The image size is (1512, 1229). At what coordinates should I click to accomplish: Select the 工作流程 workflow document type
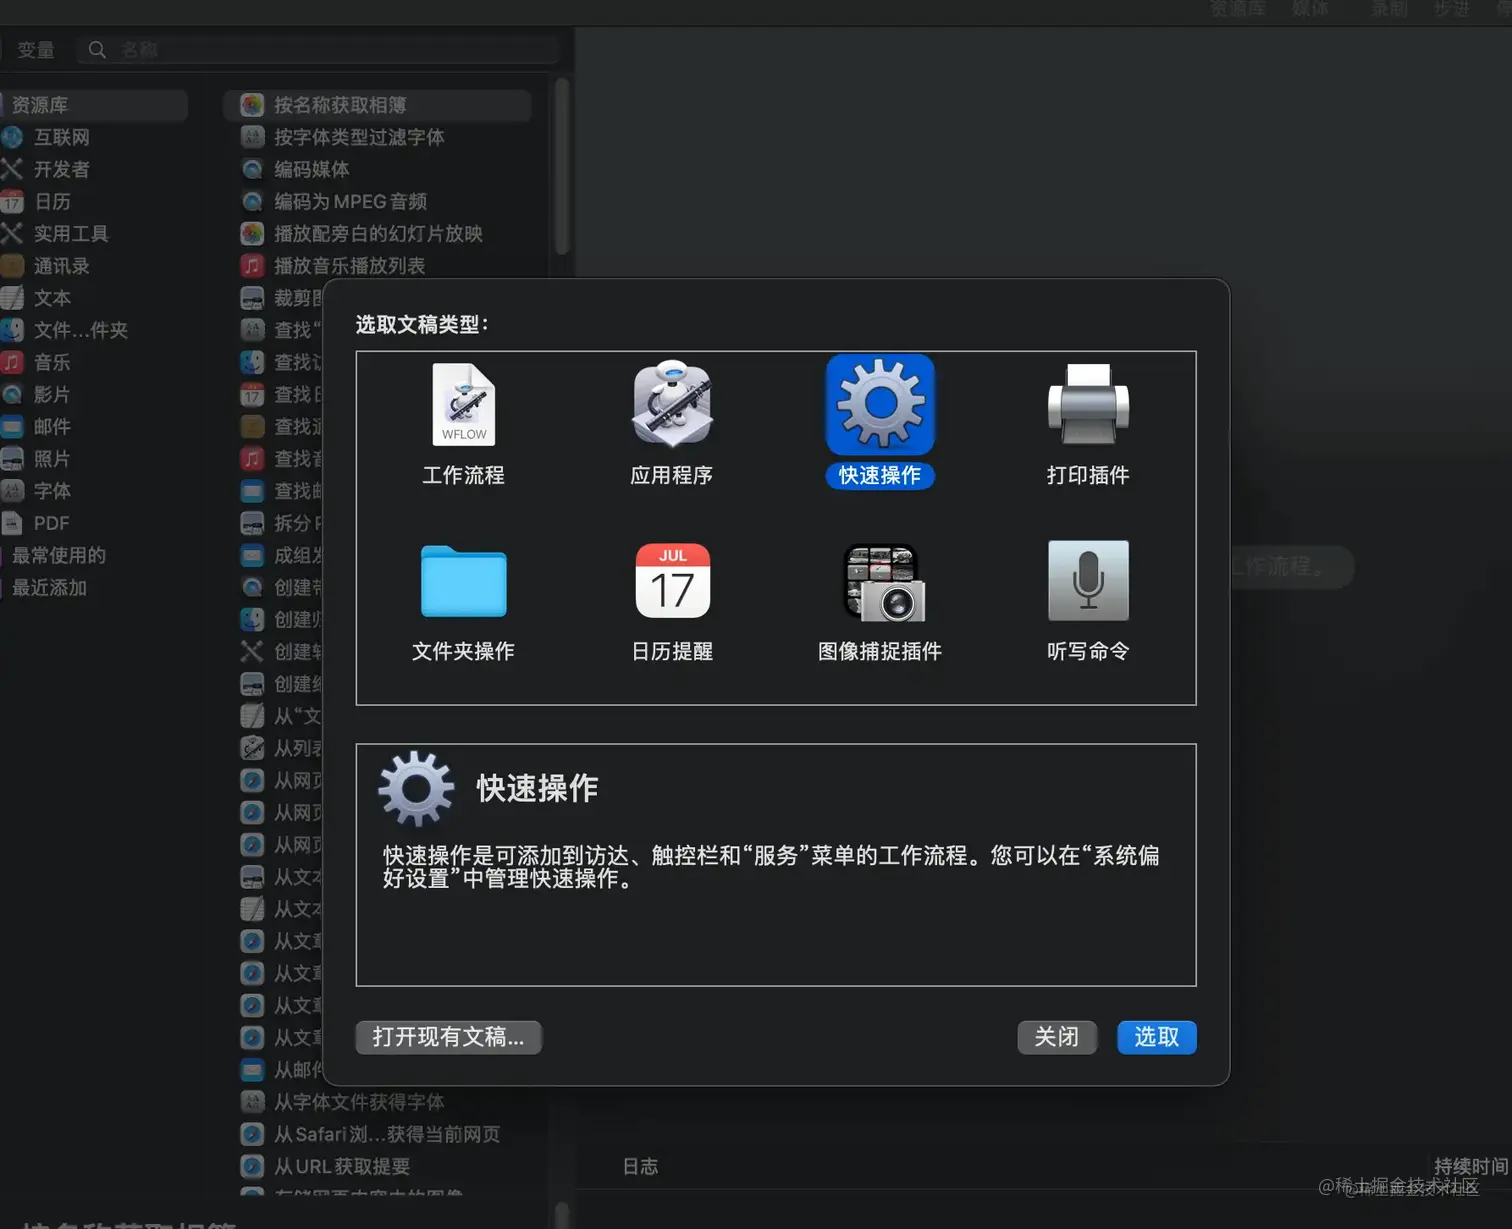[x=463, y=424]
